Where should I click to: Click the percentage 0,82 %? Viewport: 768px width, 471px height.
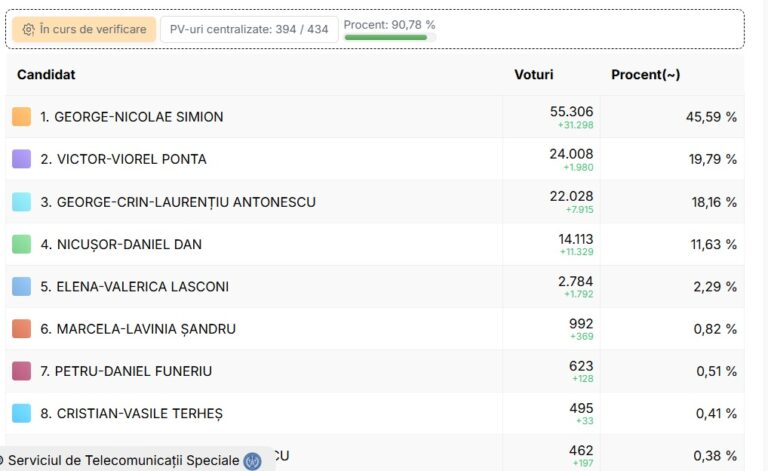point(715,329)
